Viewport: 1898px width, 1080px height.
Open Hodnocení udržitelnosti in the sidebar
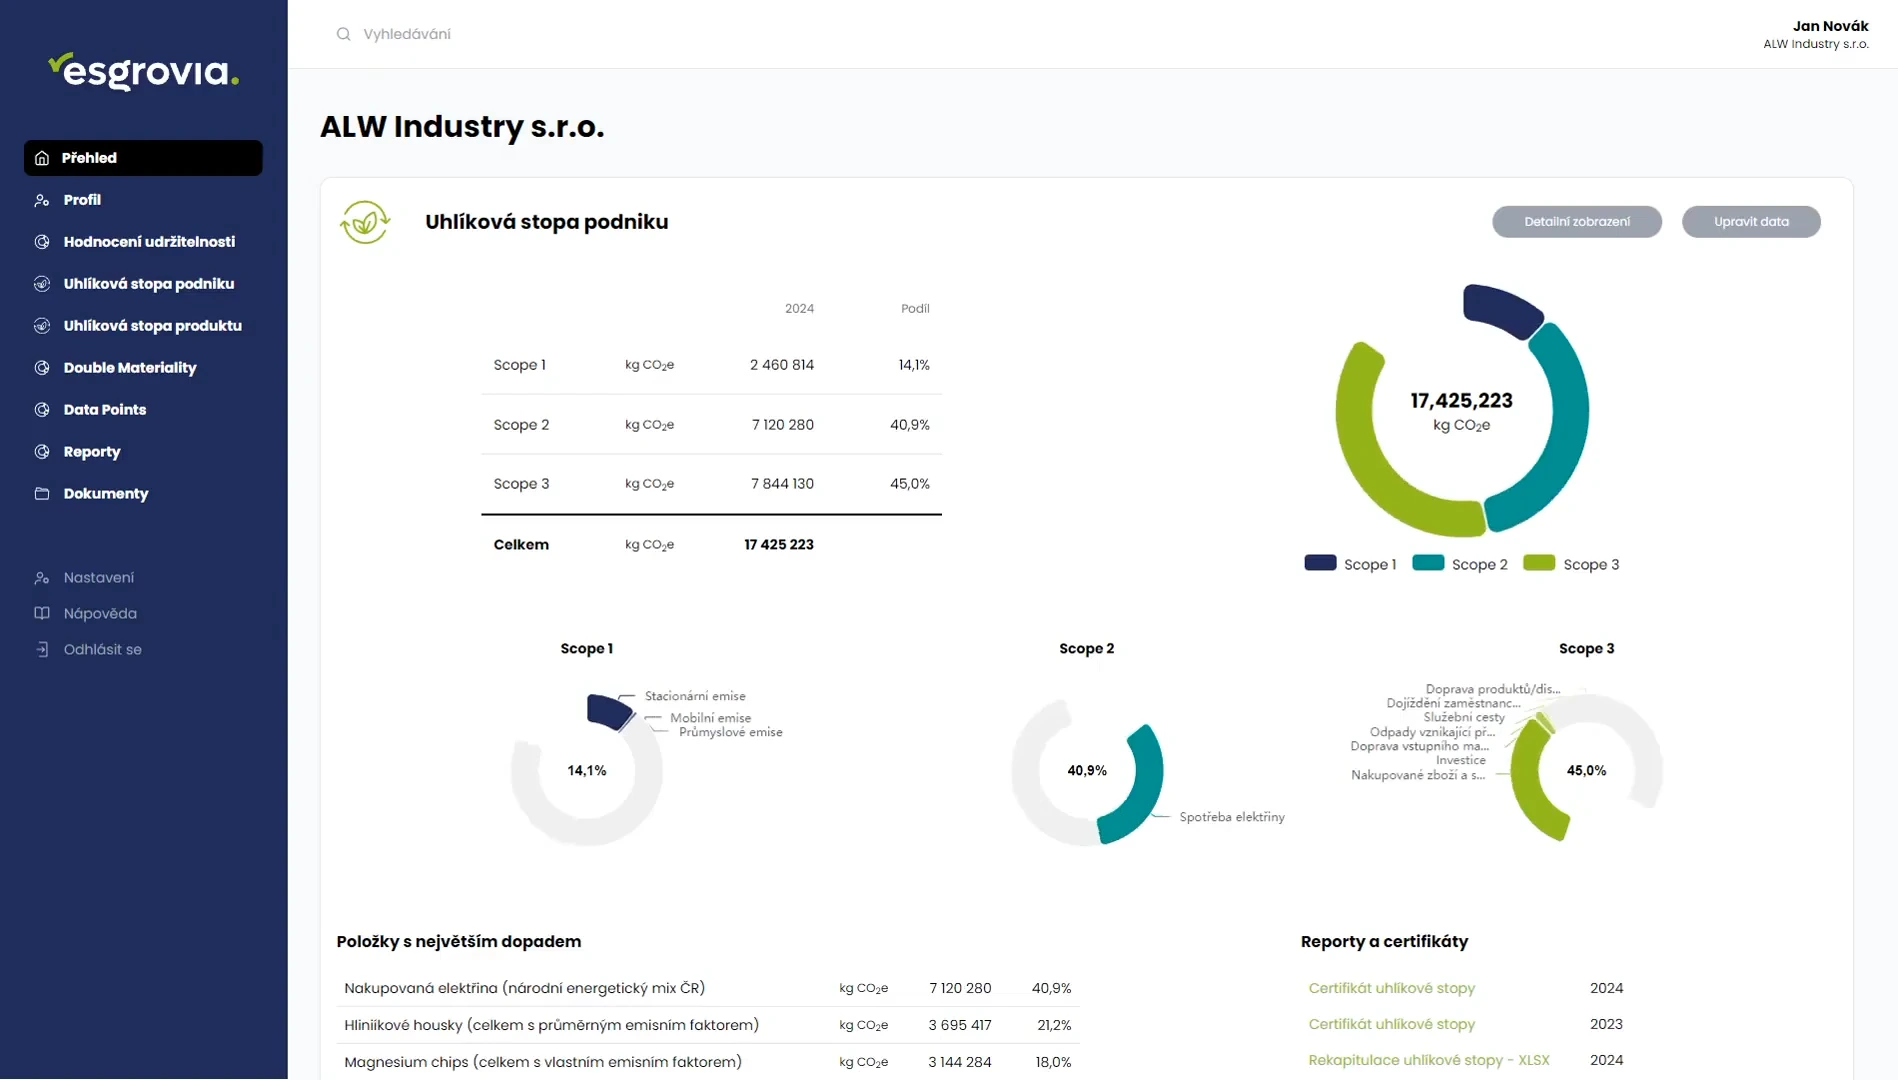pyautogui.click(x=149, y=242)
